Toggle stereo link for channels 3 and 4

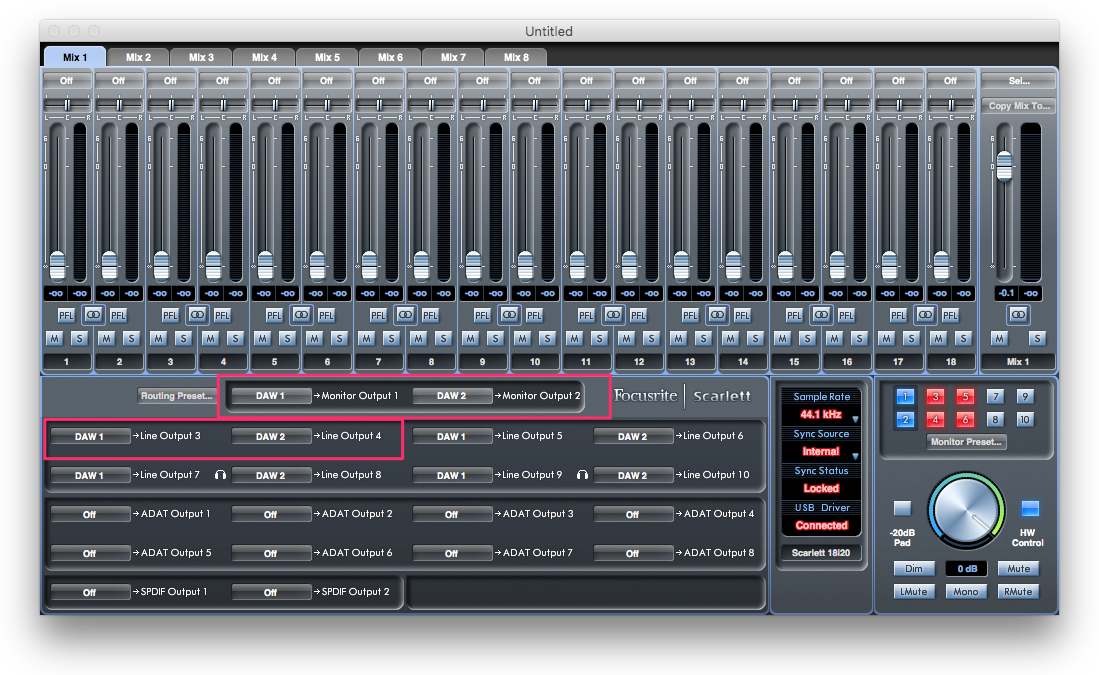(197, 315)
